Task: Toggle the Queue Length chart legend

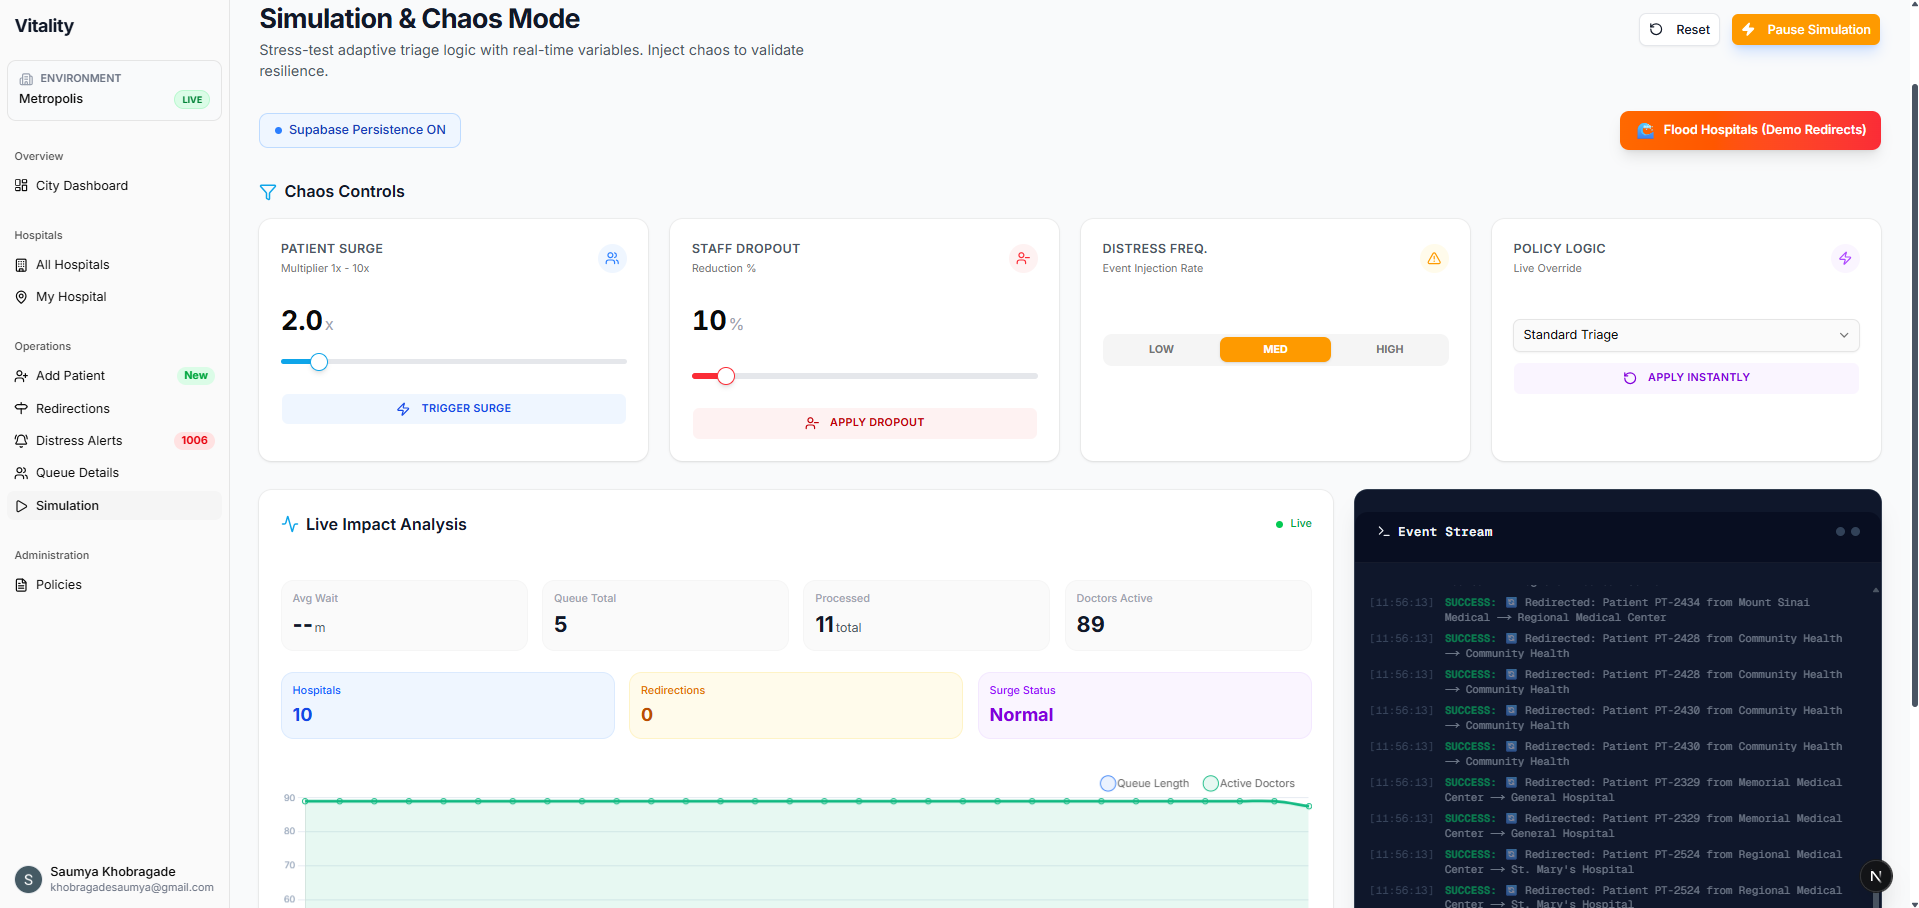Action: pyautogui.click(x=1144, y=784)
